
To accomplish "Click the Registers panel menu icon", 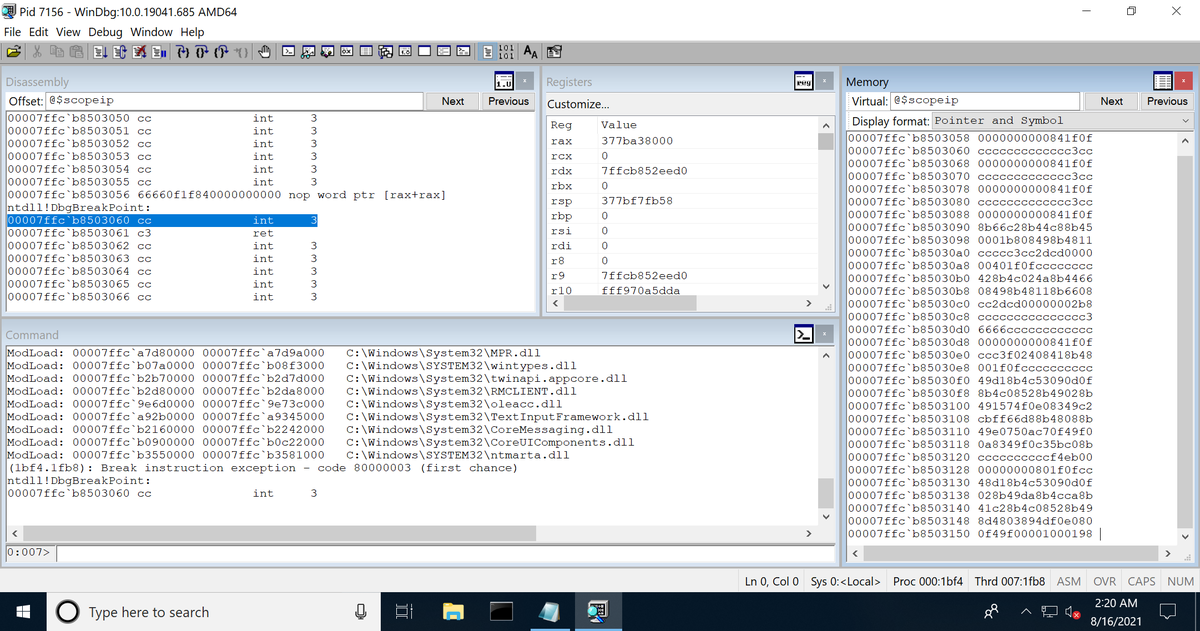I will coord(805,80).
